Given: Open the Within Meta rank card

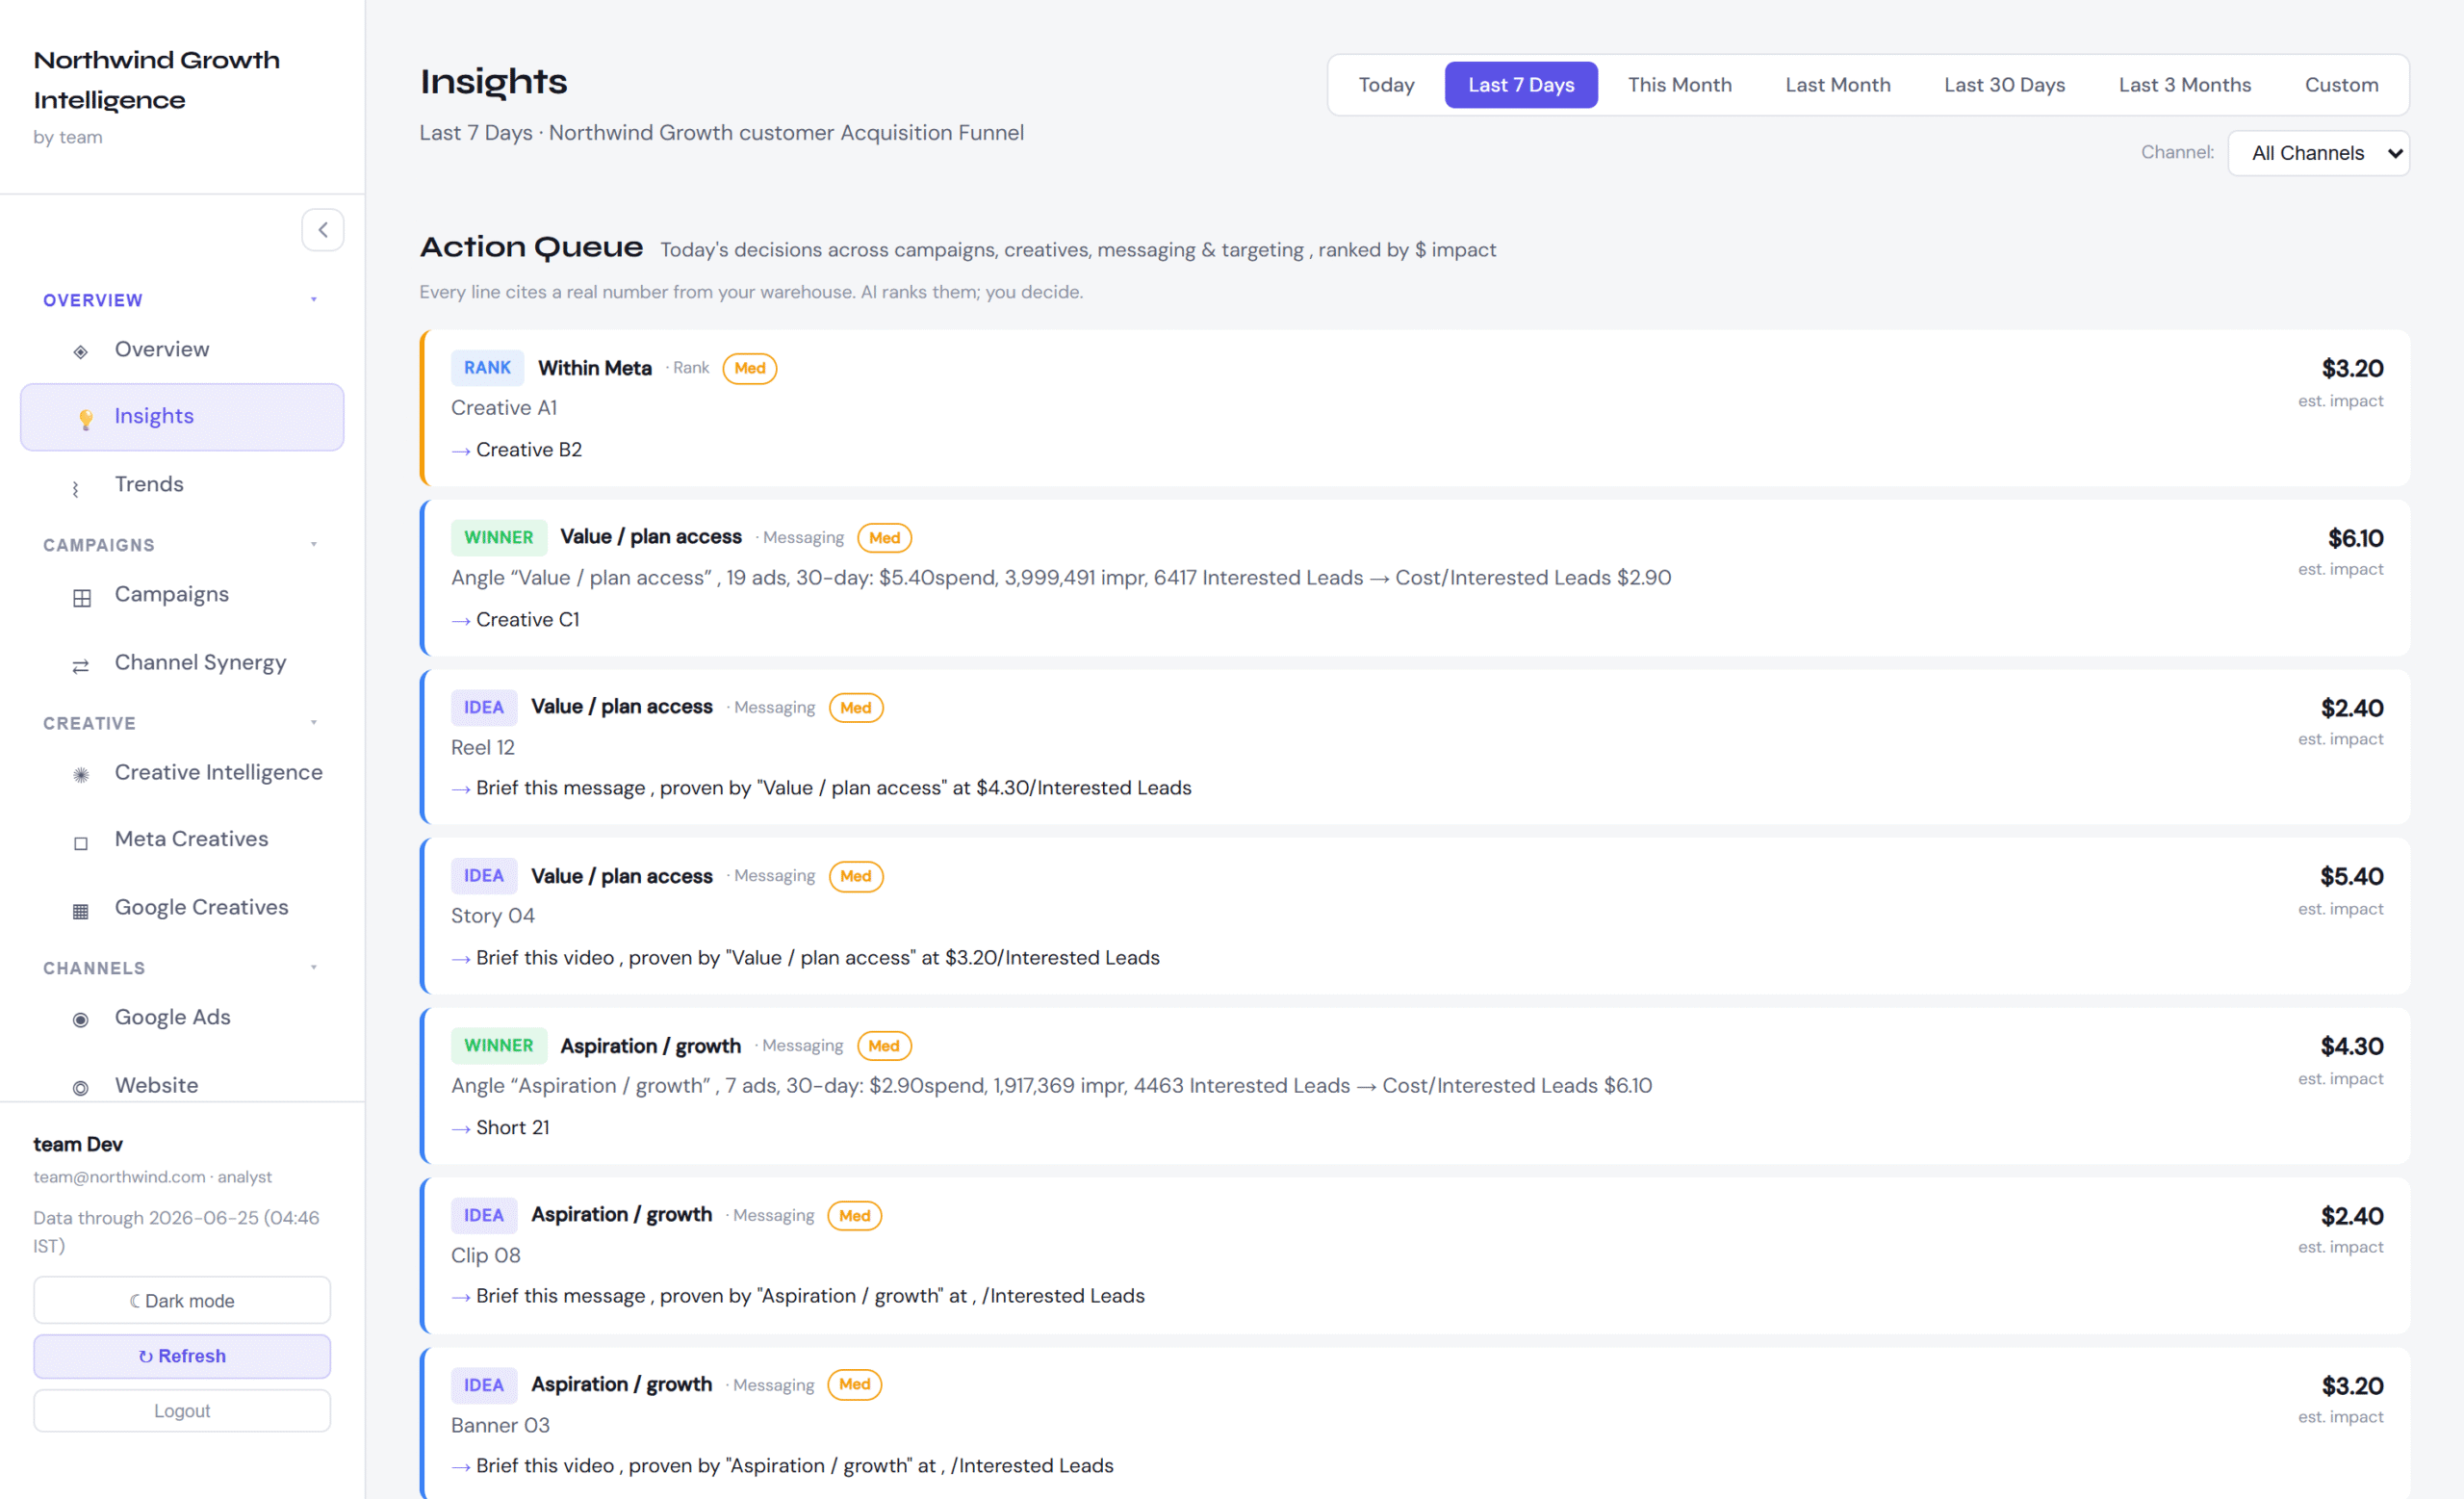Looking at the screenshot, I should point(1415,408).
